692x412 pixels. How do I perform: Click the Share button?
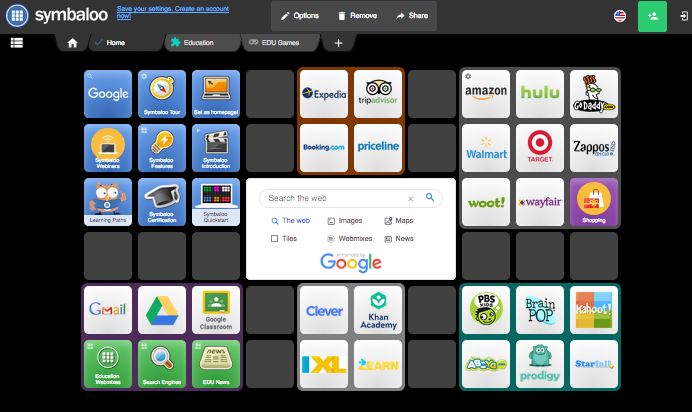[412, 16]
